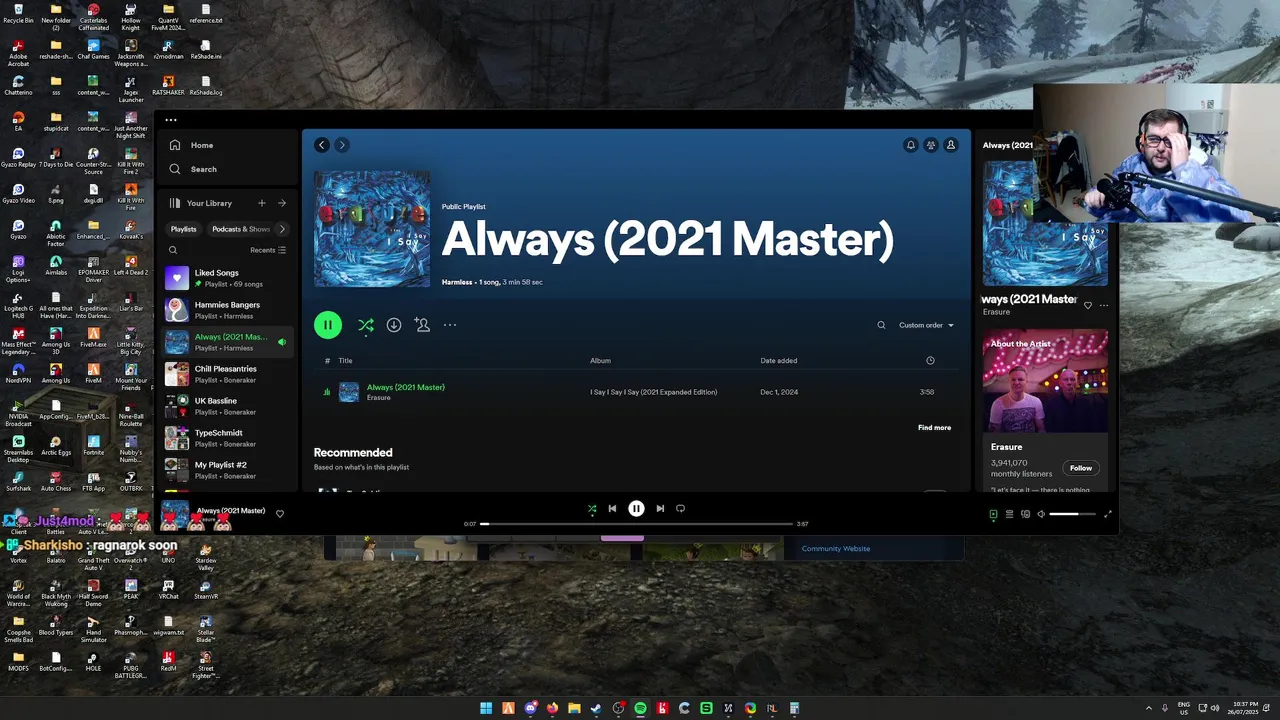The image size is (1280, 720).
Task: Open the Always (2021 Master) track title link
Action: click(x=406, y=387)
